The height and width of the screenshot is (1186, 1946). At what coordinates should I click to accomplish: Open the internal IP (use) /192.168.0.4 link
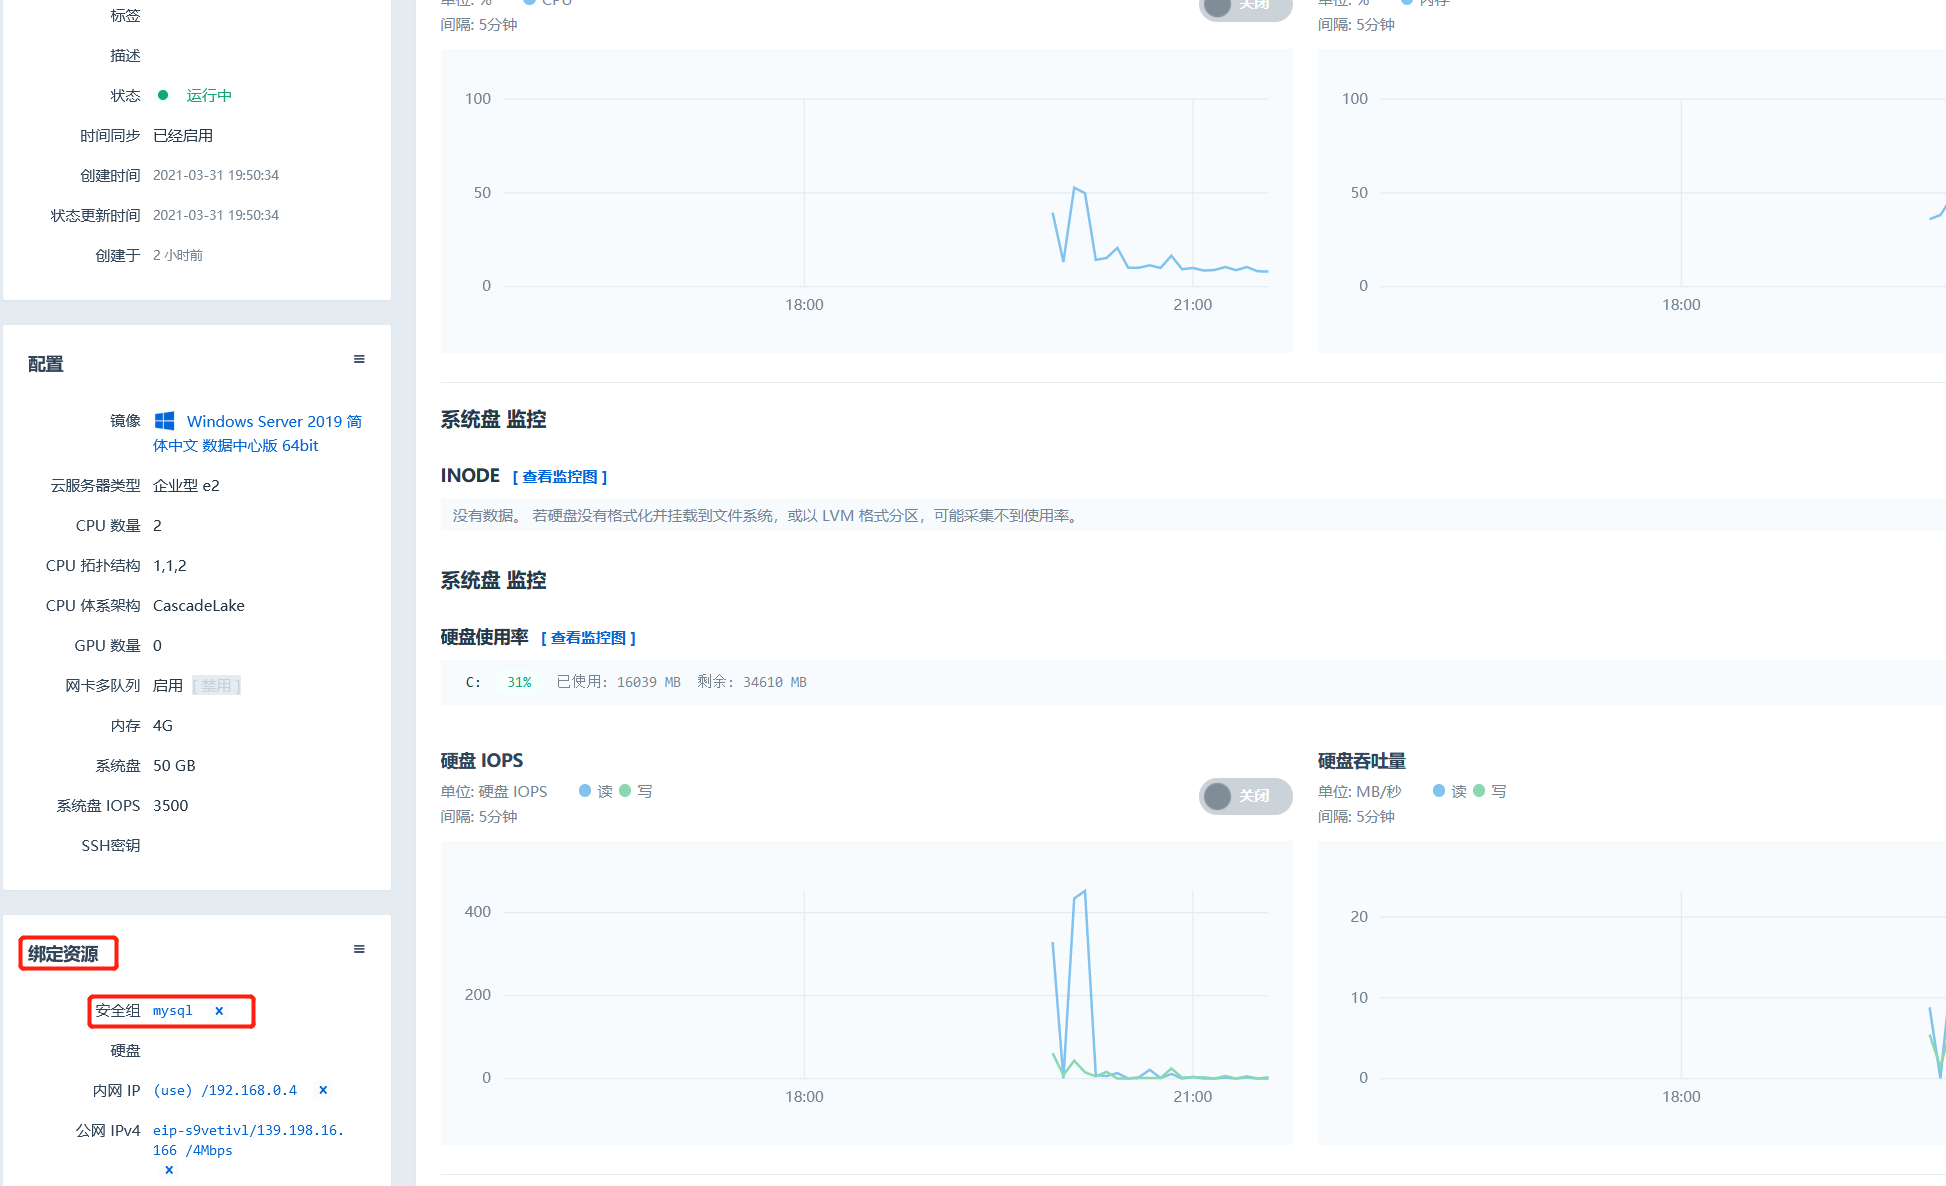(225, 1090)
